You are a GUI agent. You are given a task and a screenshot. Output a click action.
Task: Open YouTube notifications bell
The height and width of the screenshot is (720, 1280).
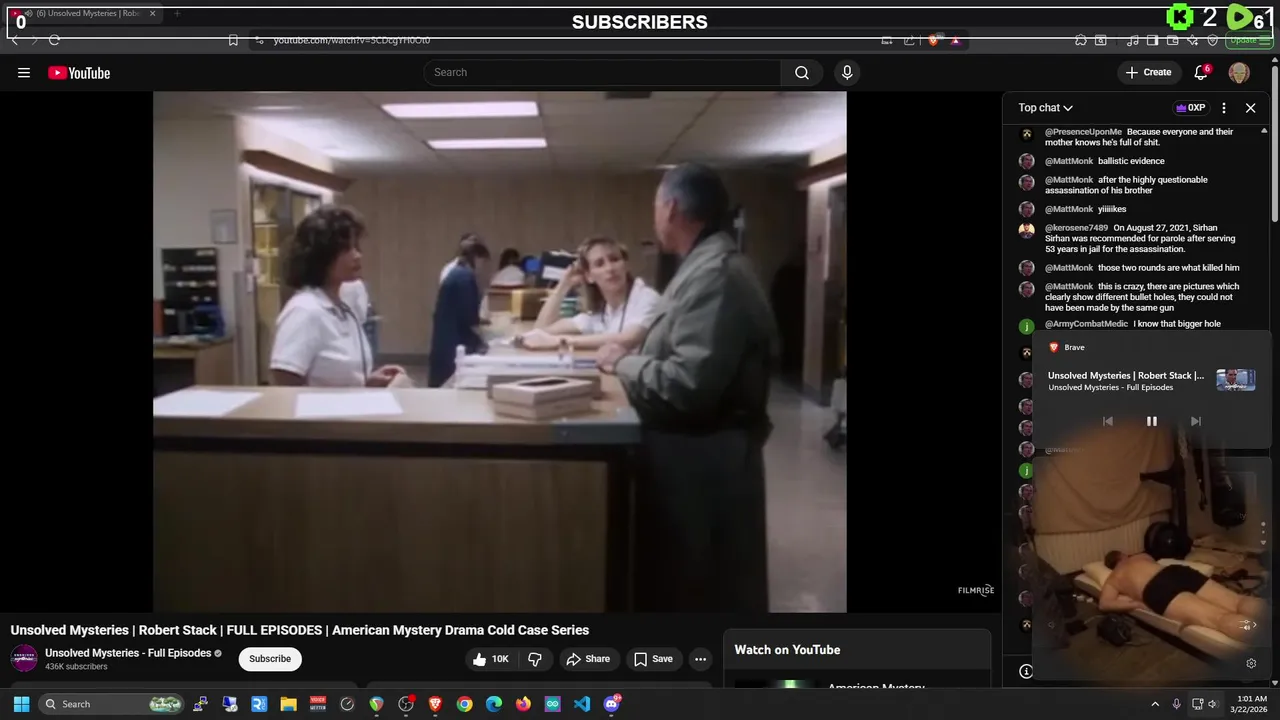[1202, 72]
